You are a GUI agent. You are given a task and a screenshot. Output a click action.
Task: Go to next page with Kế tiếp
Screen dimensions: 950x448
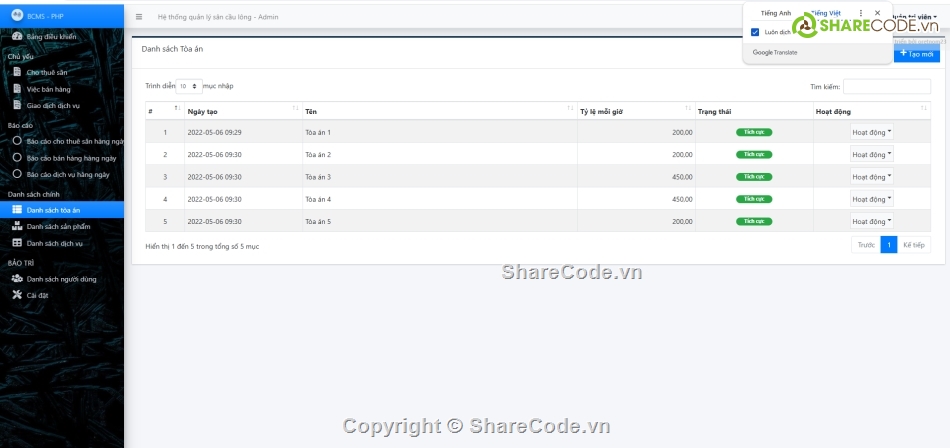[913, 245]
